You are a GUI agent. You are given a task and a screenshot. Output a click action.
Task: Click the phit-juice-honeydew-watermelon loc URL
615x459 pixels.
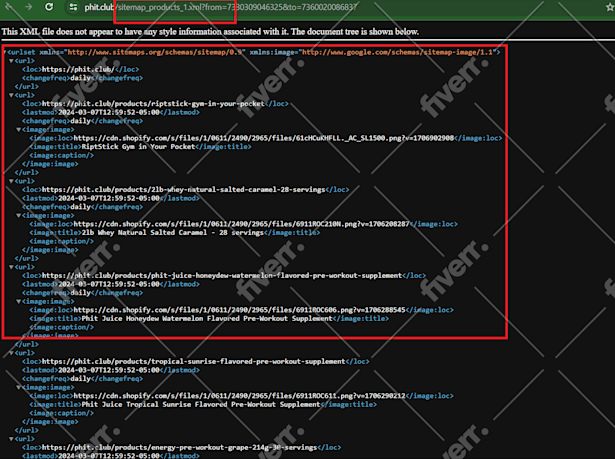pos(222,275)
